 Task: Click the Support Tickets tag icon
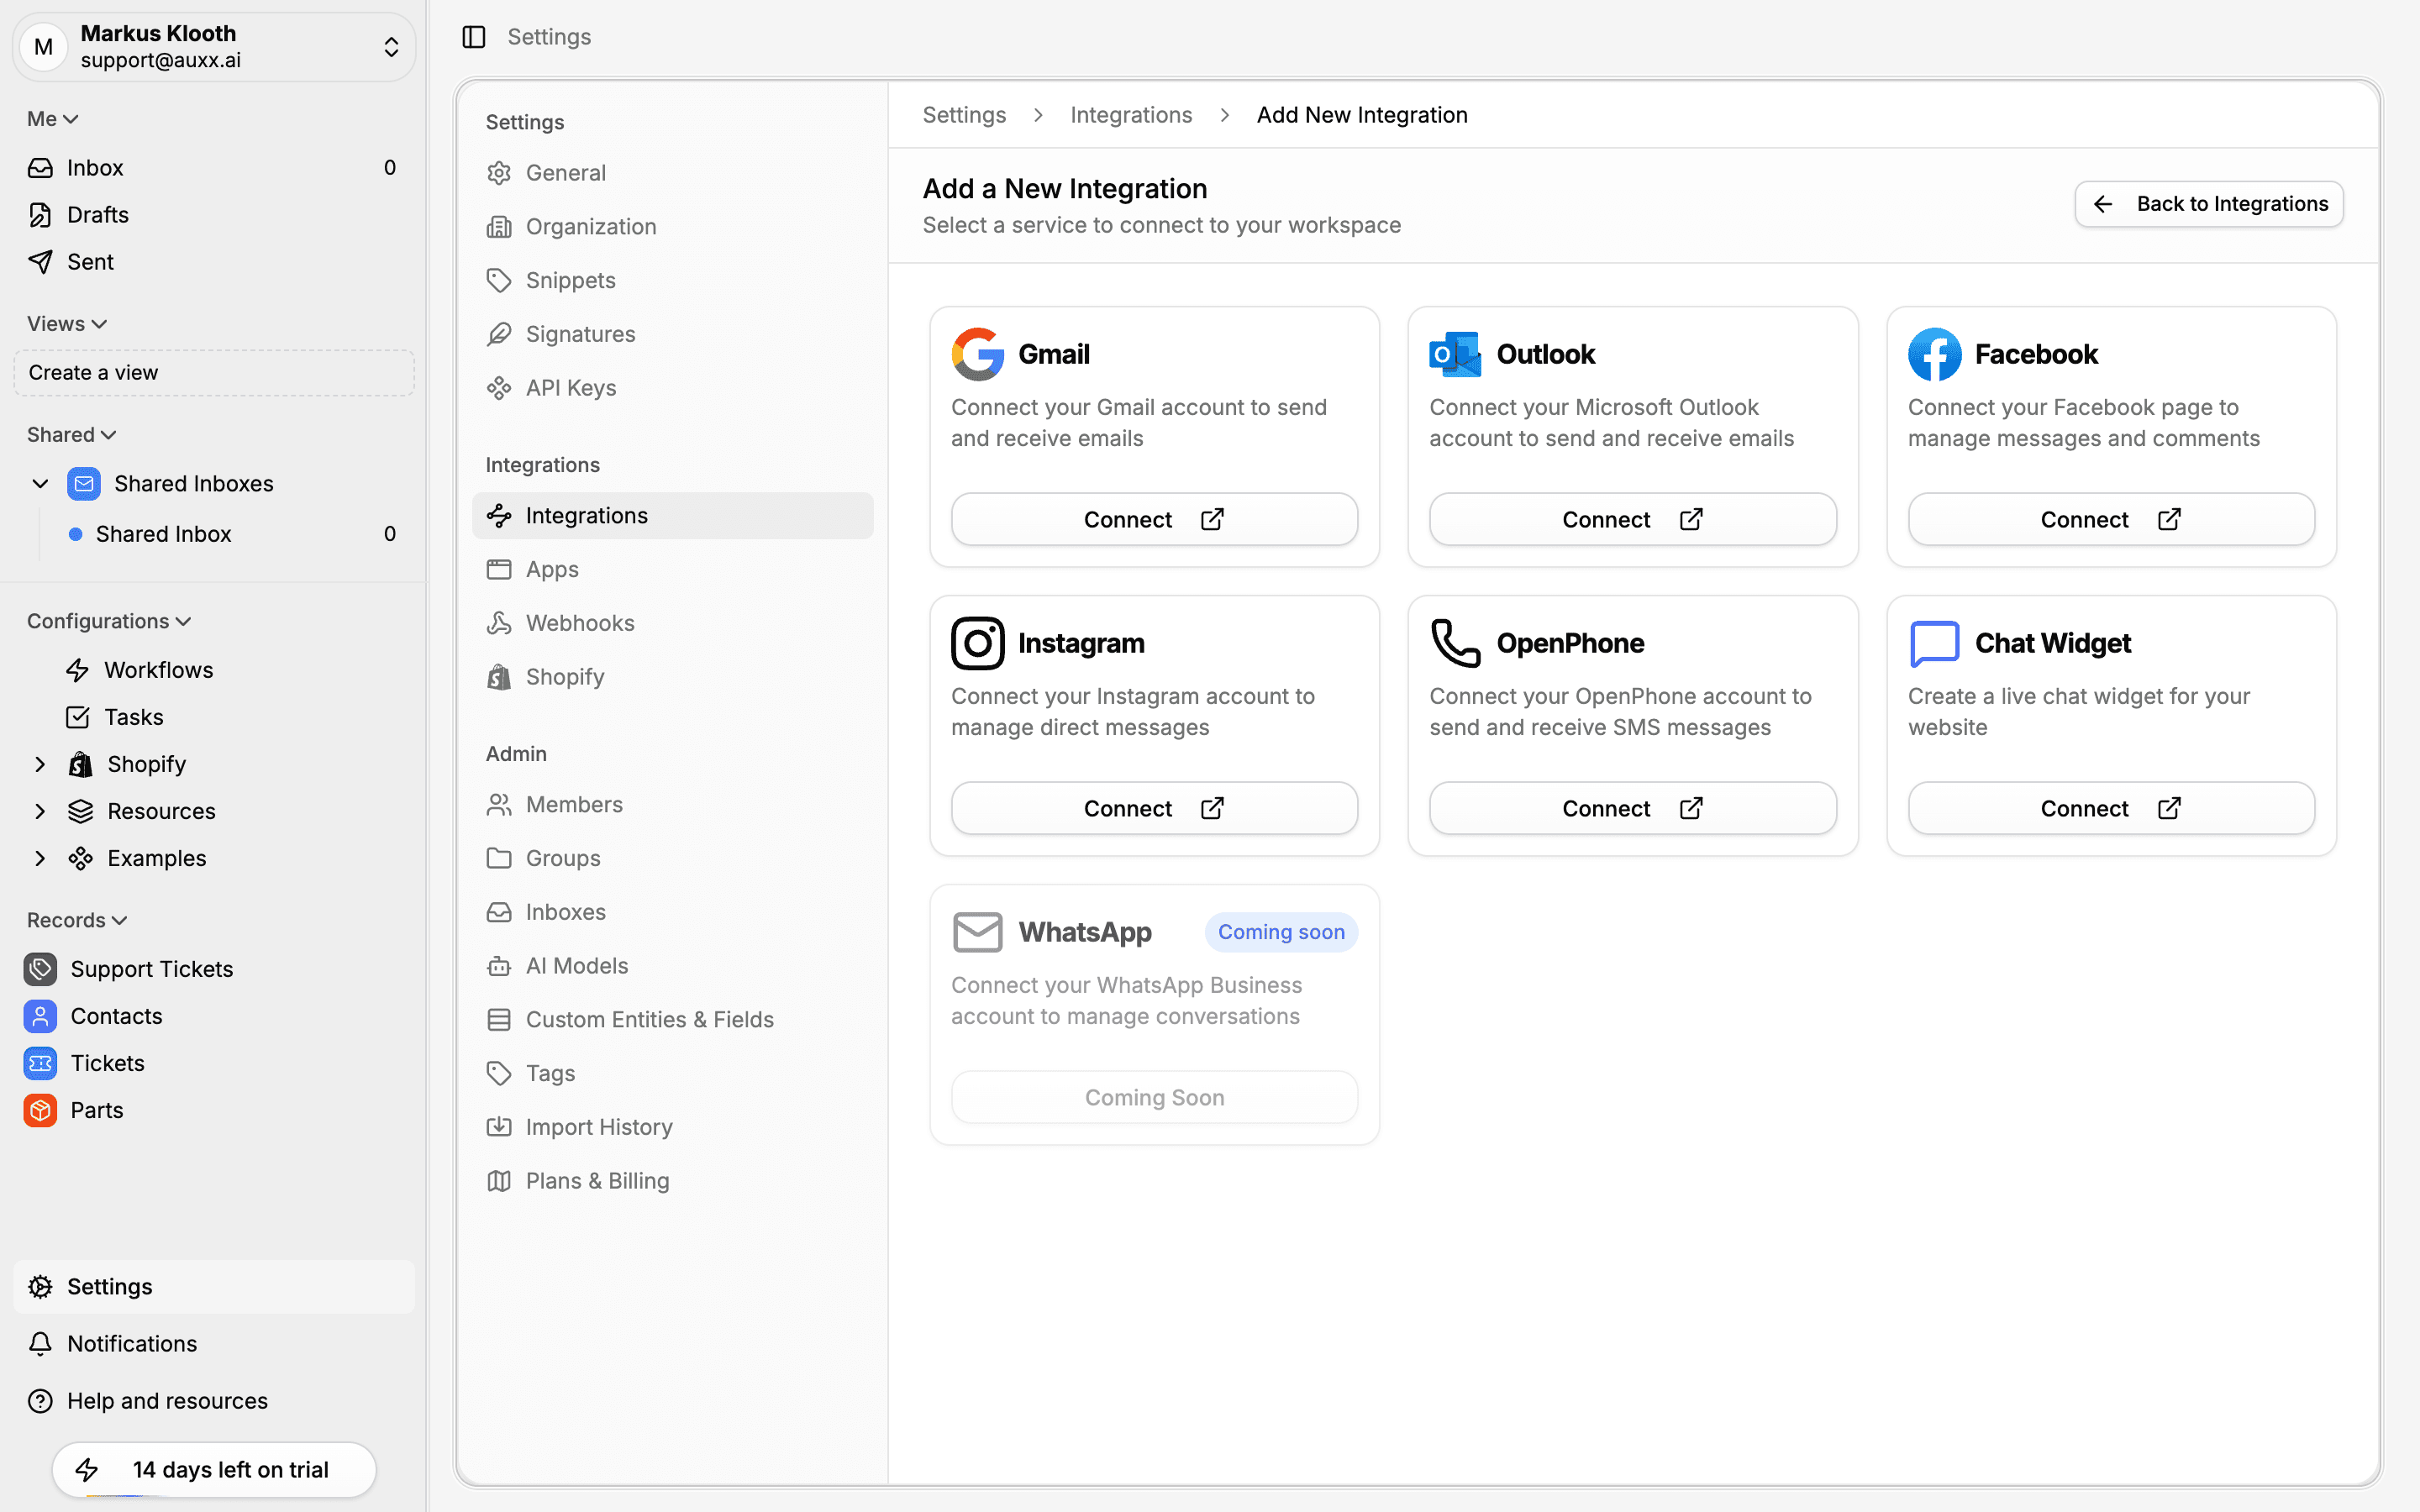coord(40,969)
